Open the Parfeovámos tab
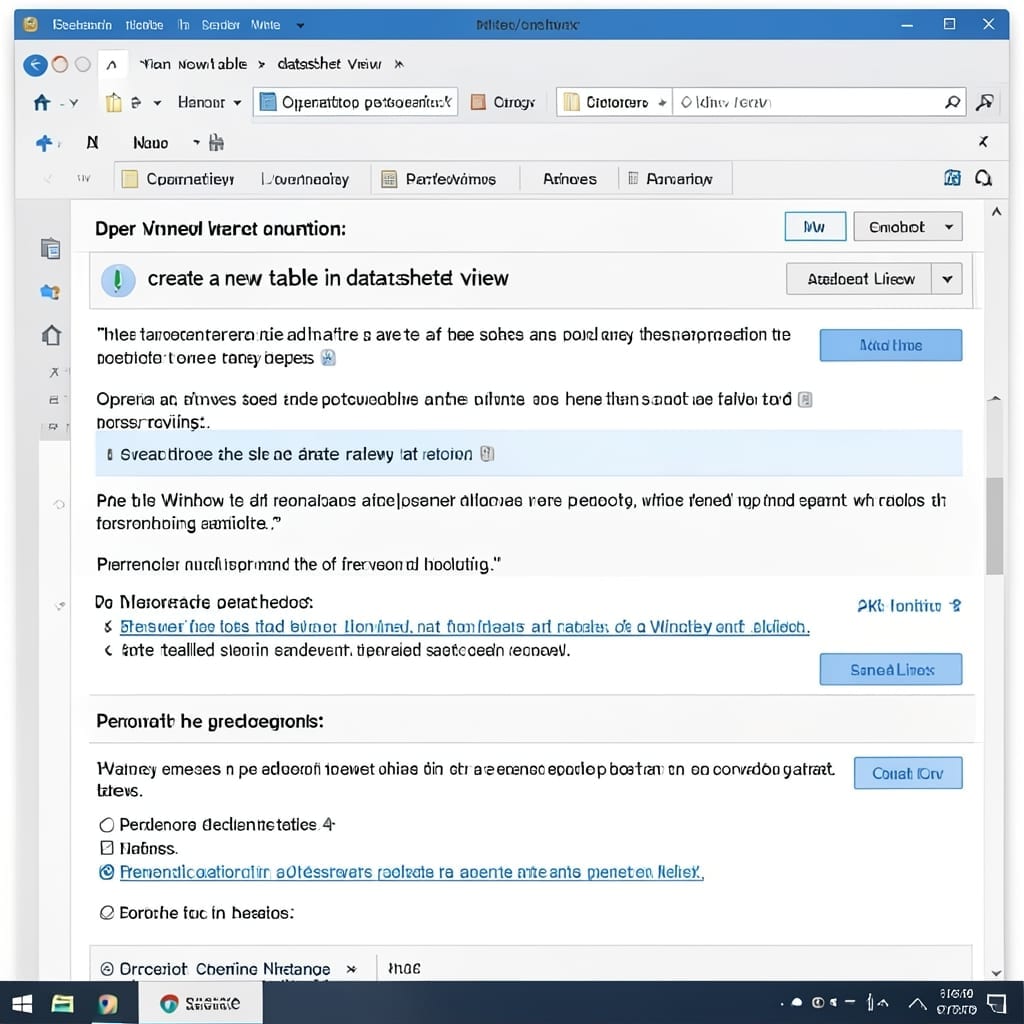This screenshot has width=1024, height=1024. (x=438, y=179)
